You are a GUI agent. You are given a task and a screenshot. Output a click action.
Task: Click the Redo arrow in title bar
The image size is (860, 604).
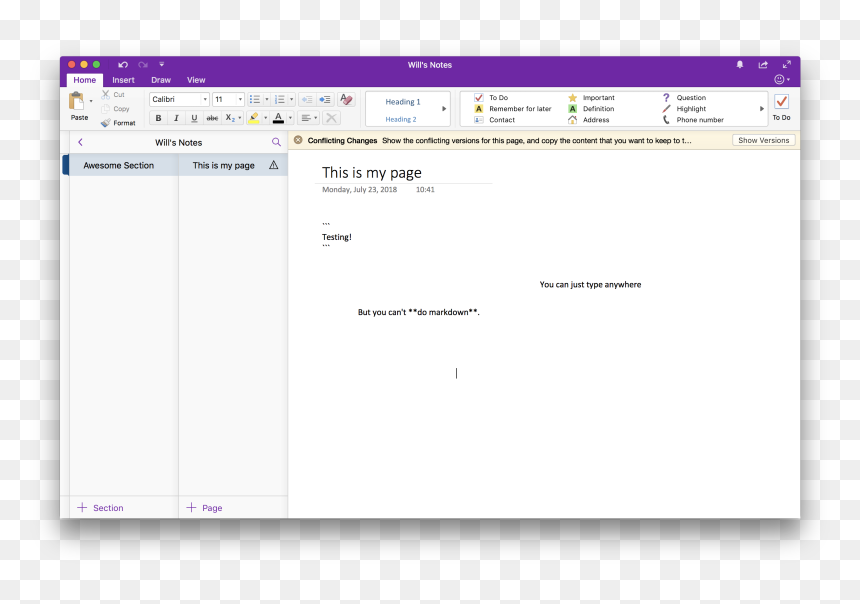point(143,65)
